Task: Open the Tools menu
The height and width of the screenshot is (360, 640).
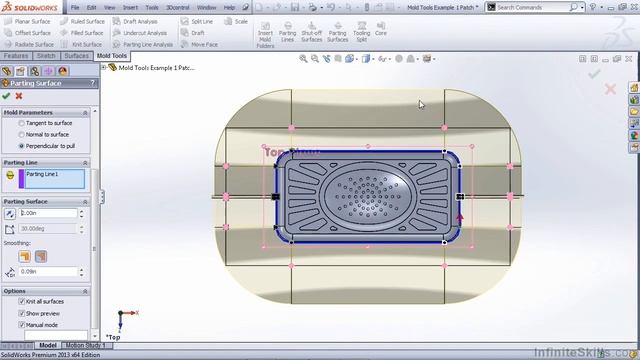Action: pos(151,7)
